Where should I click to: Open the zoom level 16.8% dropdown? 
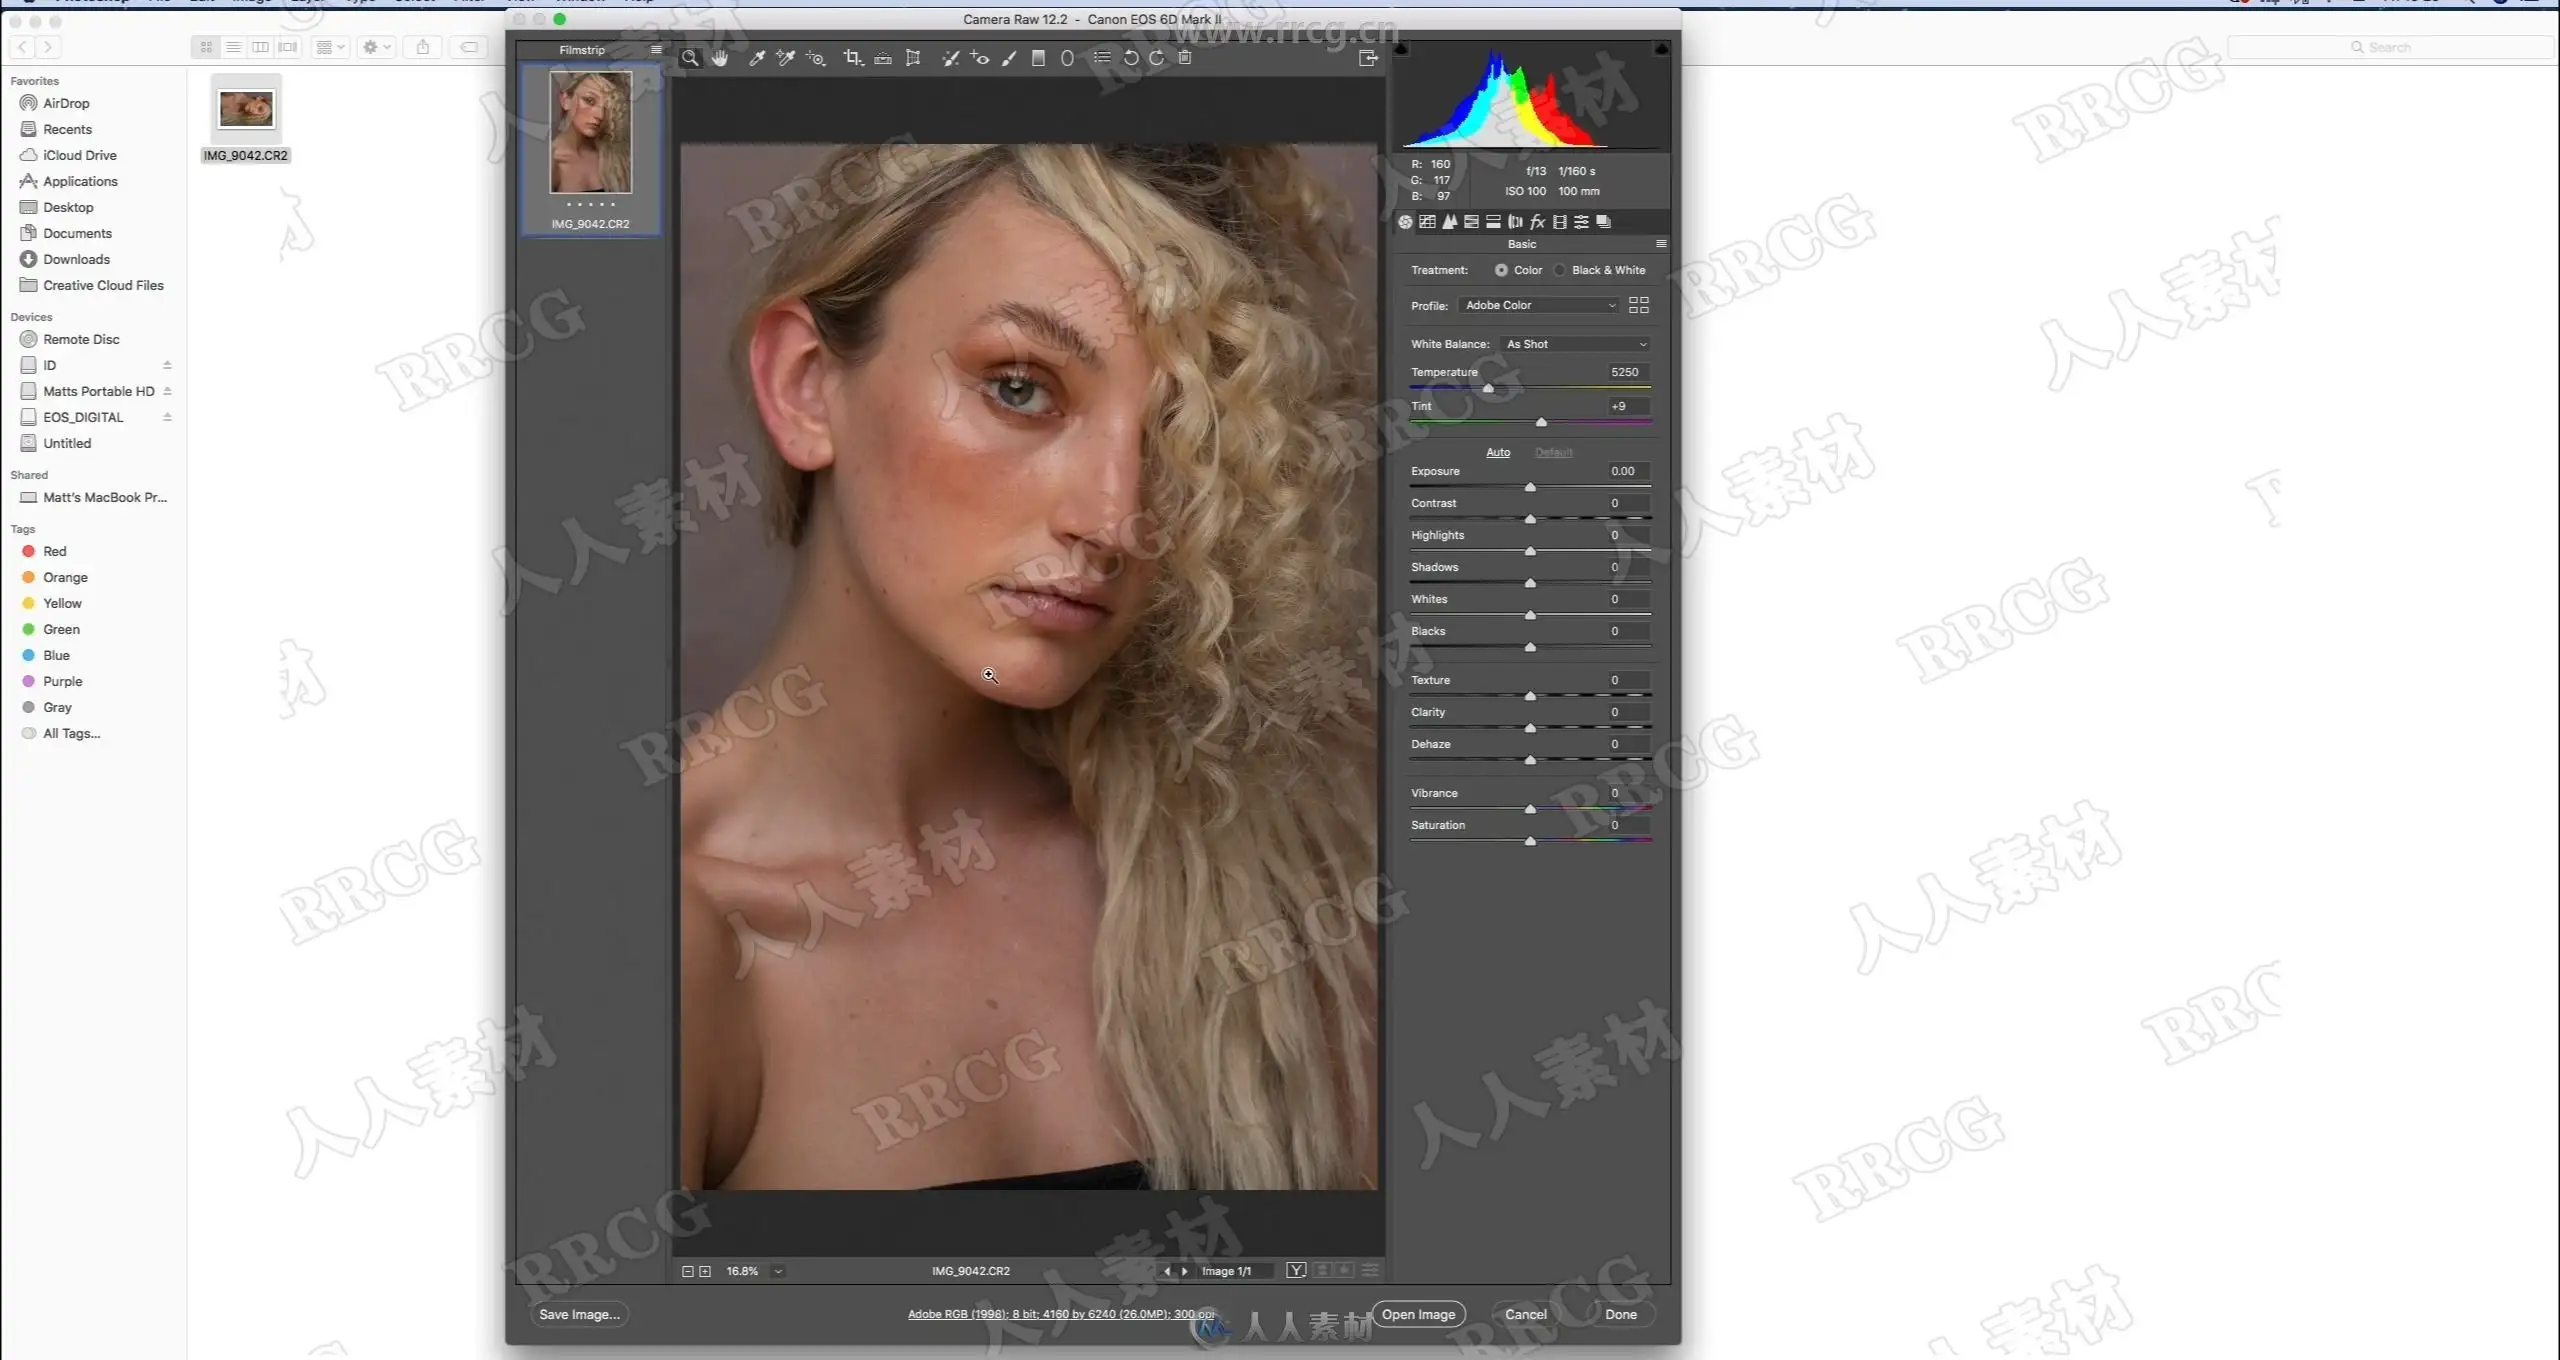click(x=778, y=1271)
